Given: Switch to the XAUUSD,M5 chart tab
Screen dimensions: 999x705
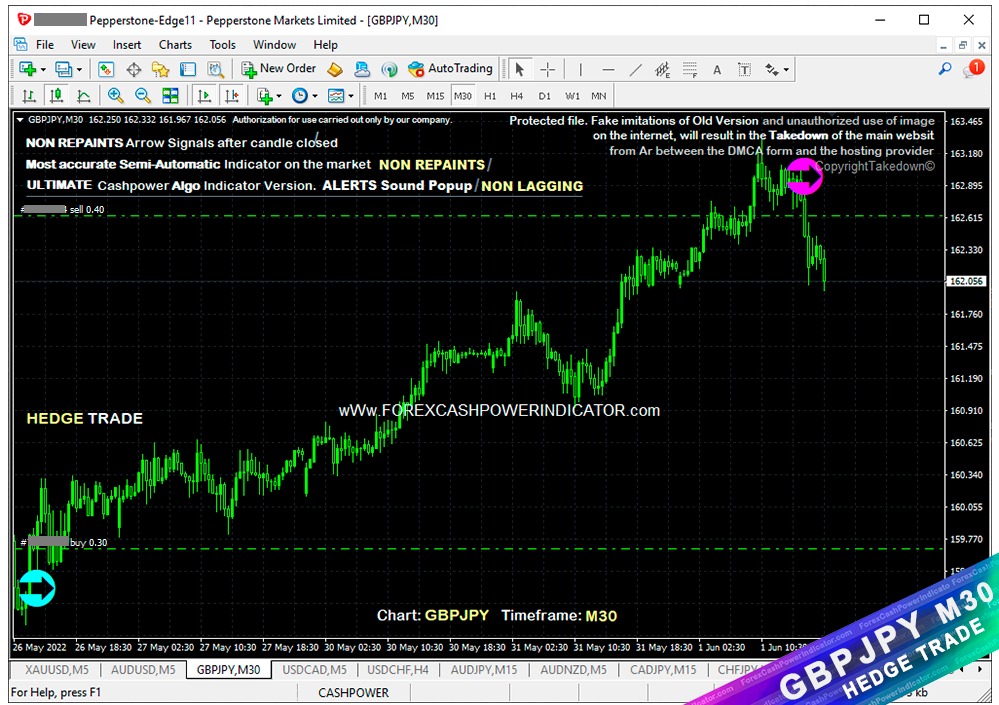Looking at the screenshot, I should point(57,670).
